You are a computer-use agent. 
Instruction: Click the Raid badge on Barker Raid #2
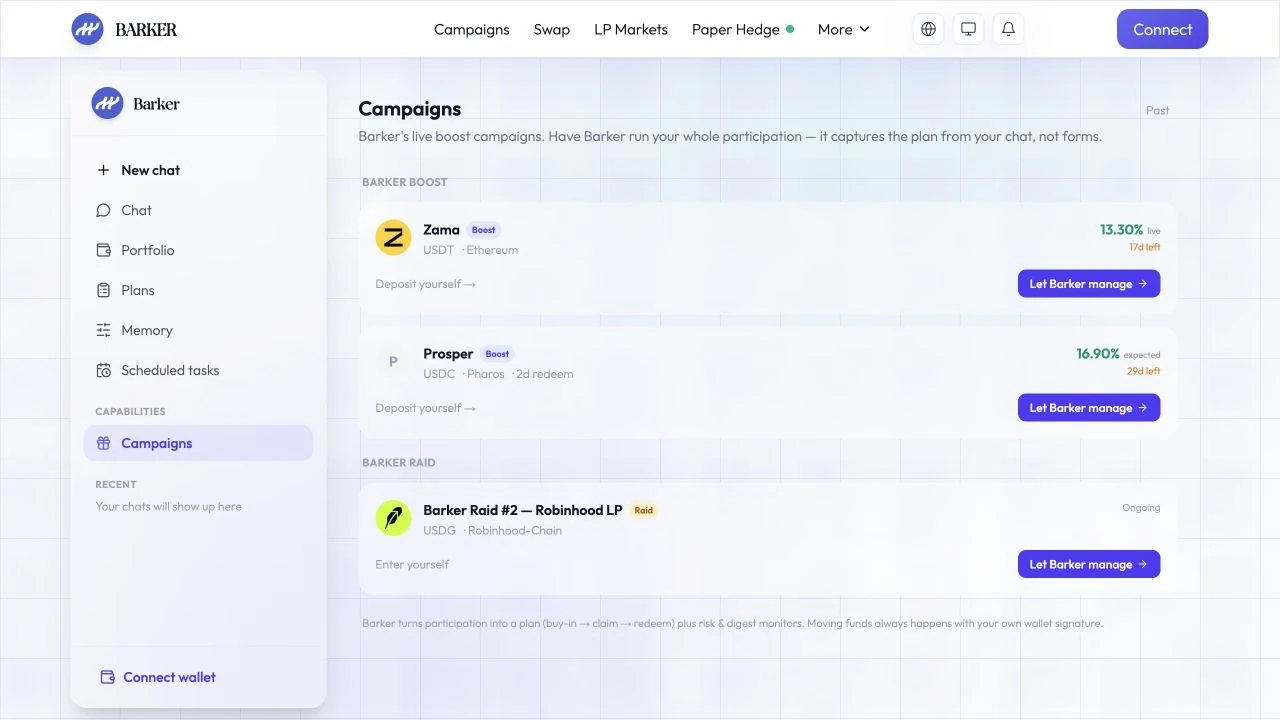tap(644, 510)
